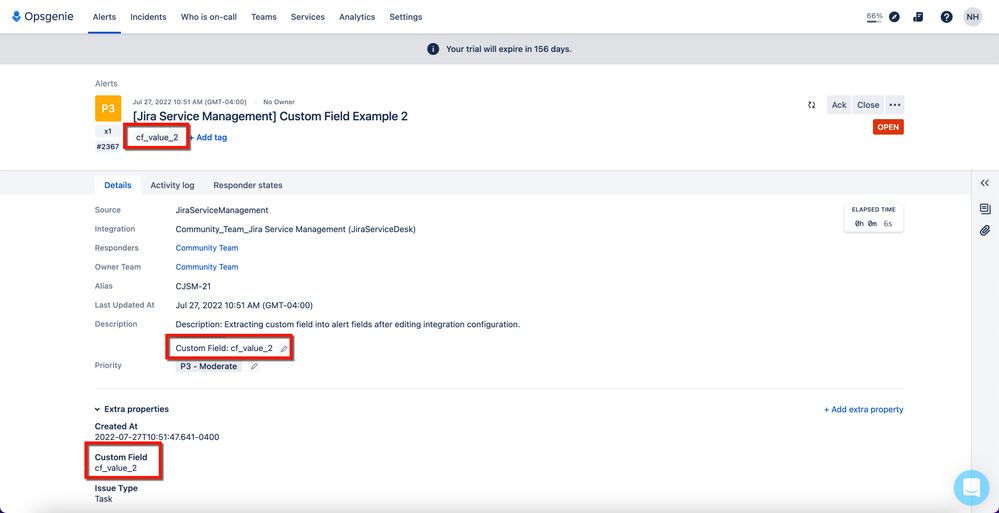Open the Services menu
This screenshot has height=513, width=999.
coord(308,17)
